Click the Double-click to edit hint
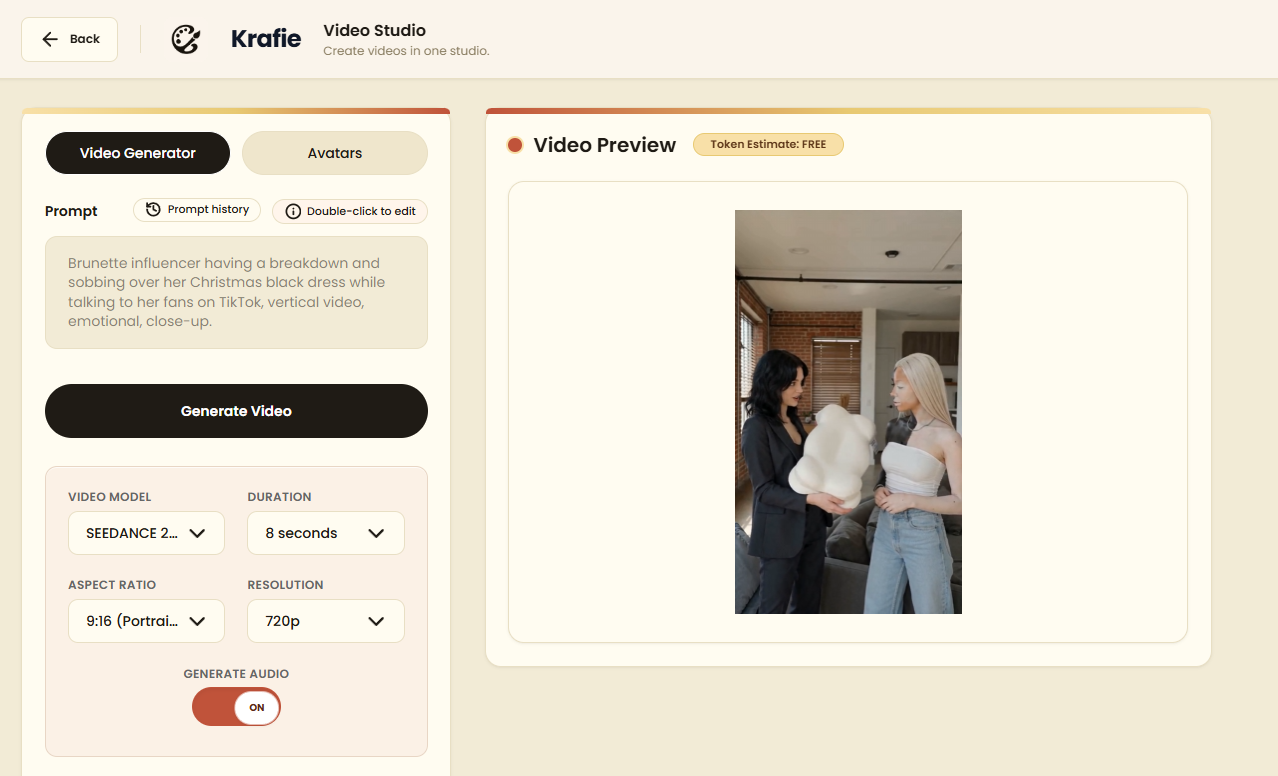 350,211
